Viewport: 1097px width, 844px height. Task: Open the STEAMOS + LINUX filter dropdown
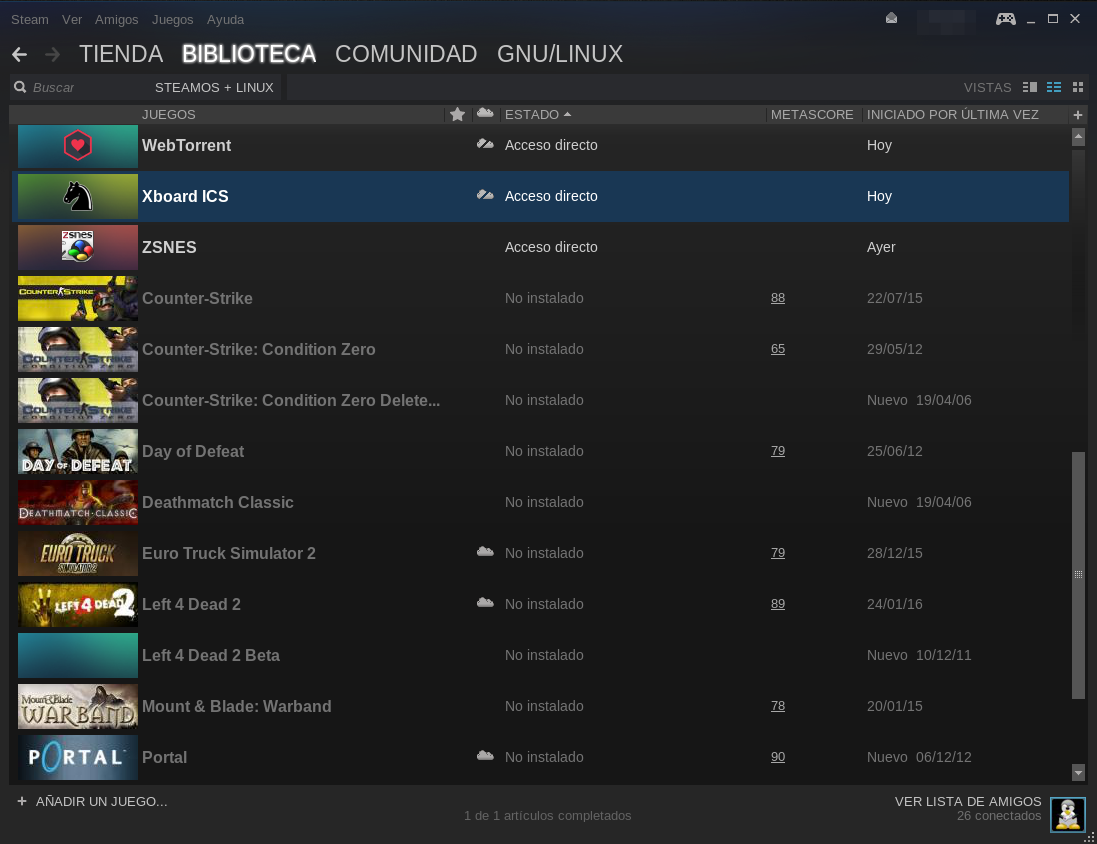tap(214, 87)
